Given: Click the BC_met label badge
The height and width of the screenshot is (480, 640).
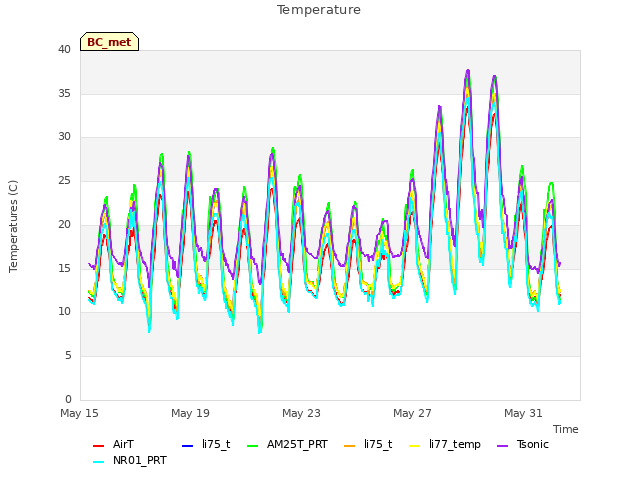Looking at the screenshot, I should [109, 42].
